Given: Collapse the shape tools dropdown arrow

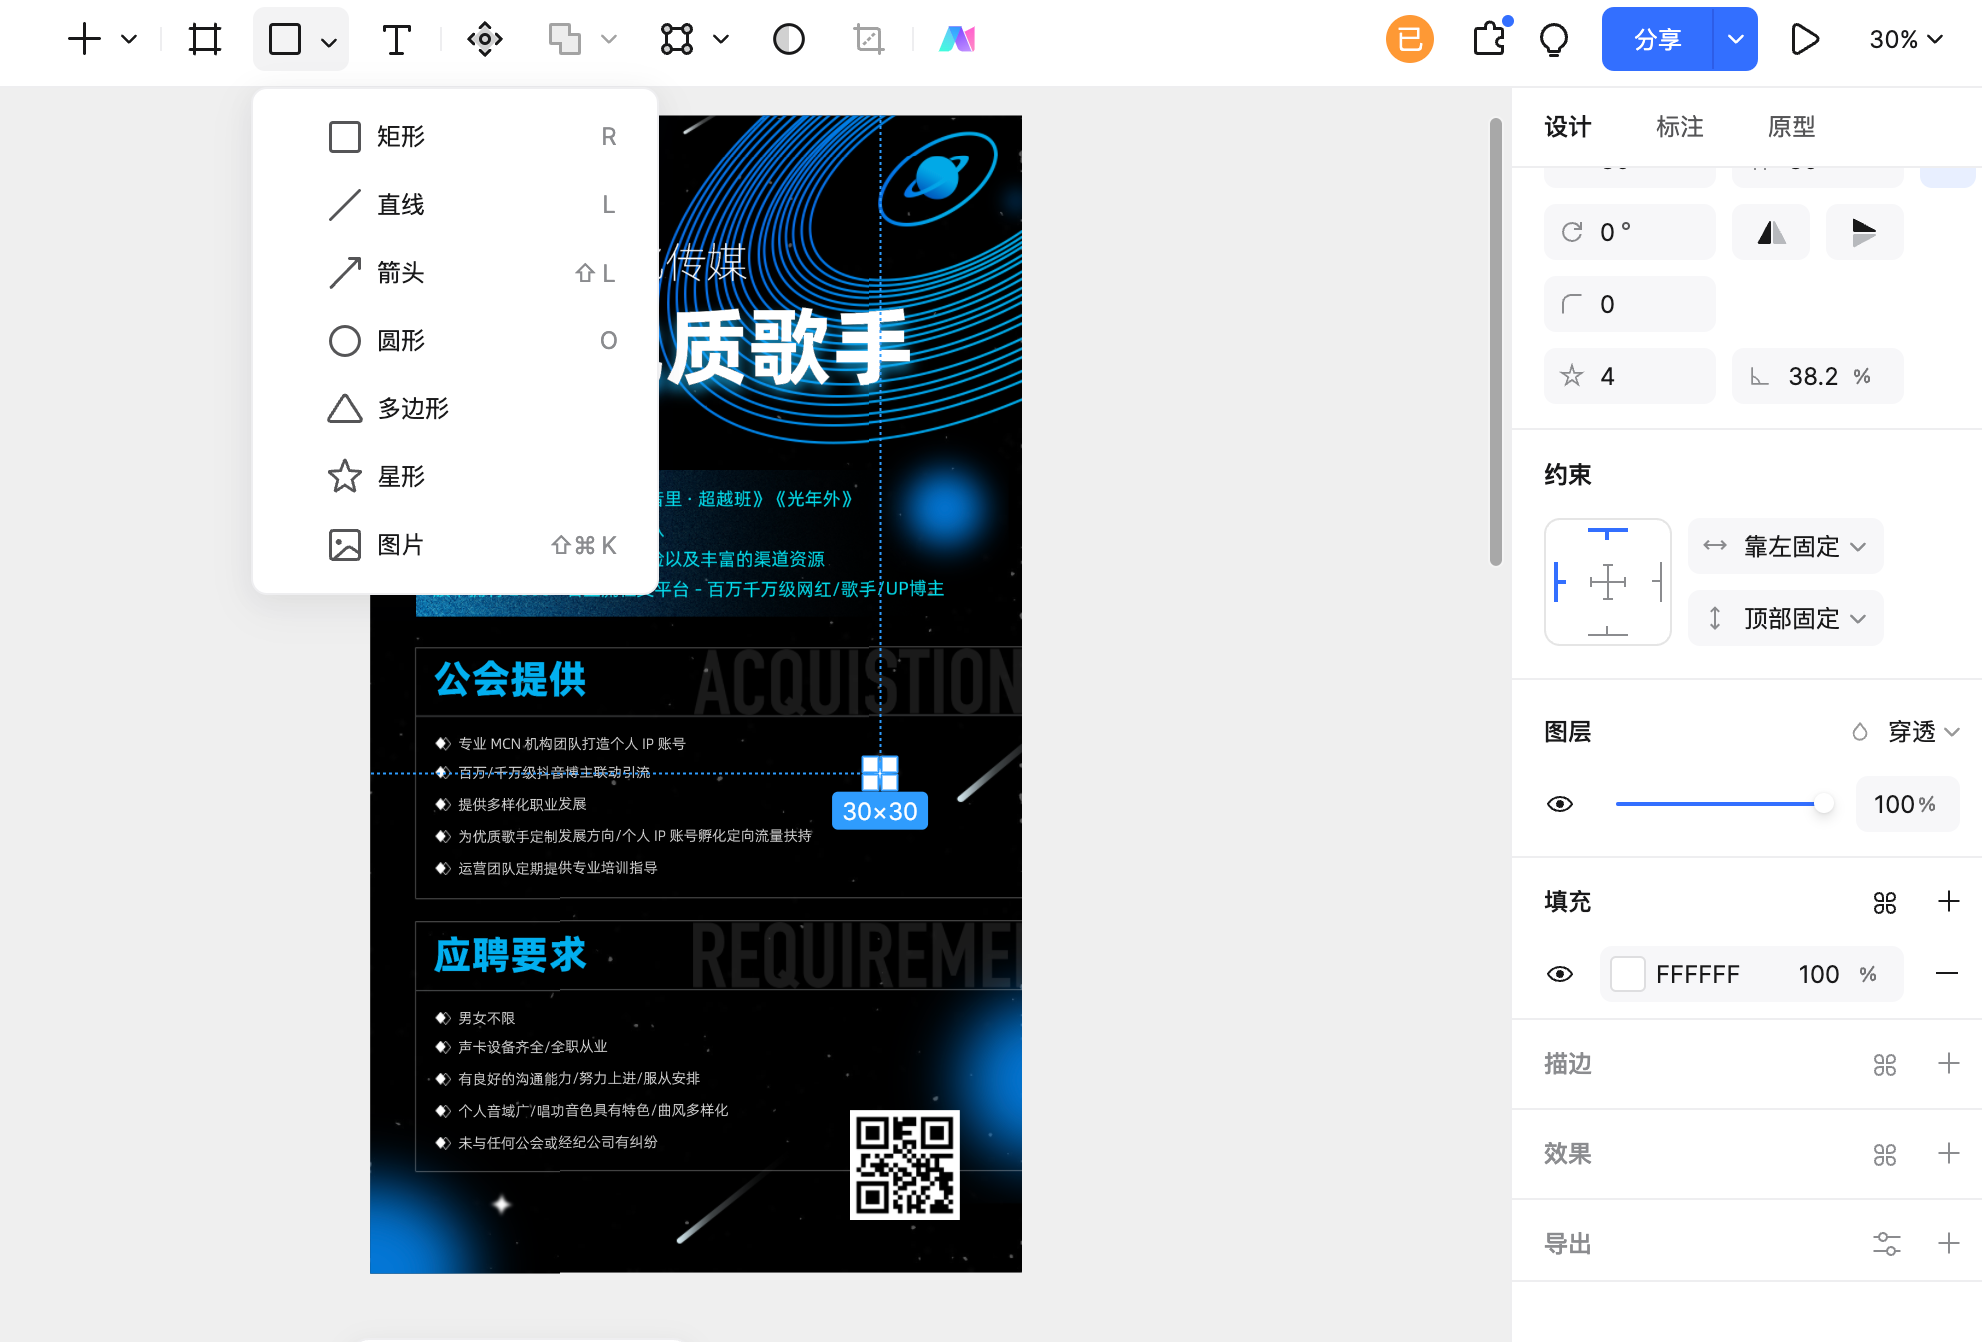Looking at the screenshot, I should click(329, 41).
